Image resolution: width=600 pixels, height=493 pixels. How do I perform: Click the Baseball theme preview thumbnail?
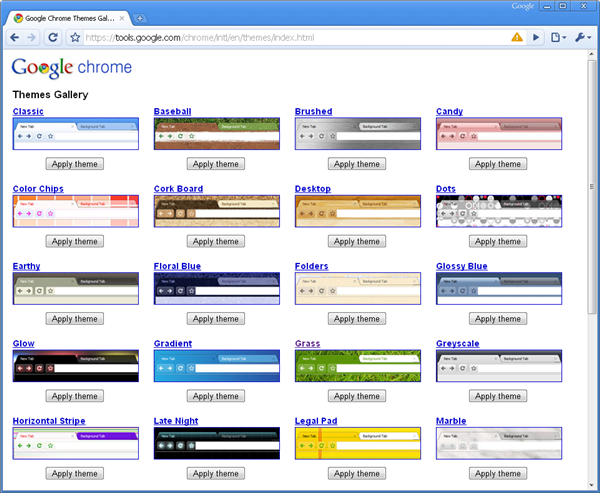point(217,134)
